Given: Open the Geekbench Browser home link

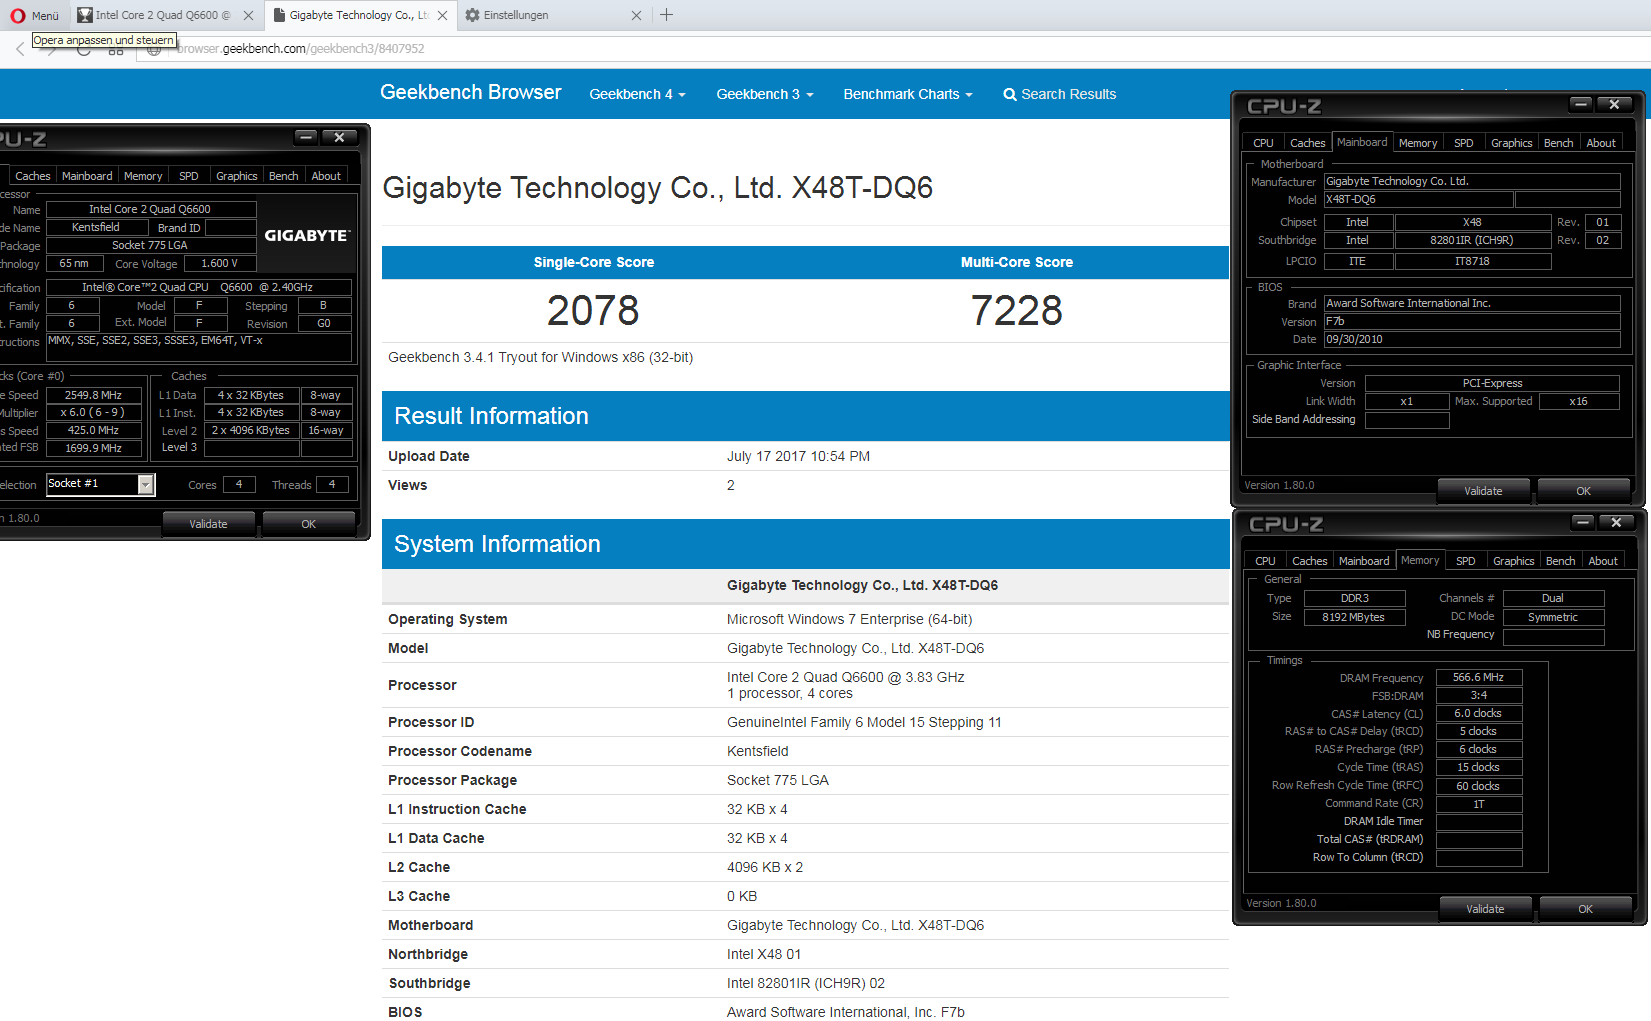Looking at the screenshot, I should [x=470, y=92].
